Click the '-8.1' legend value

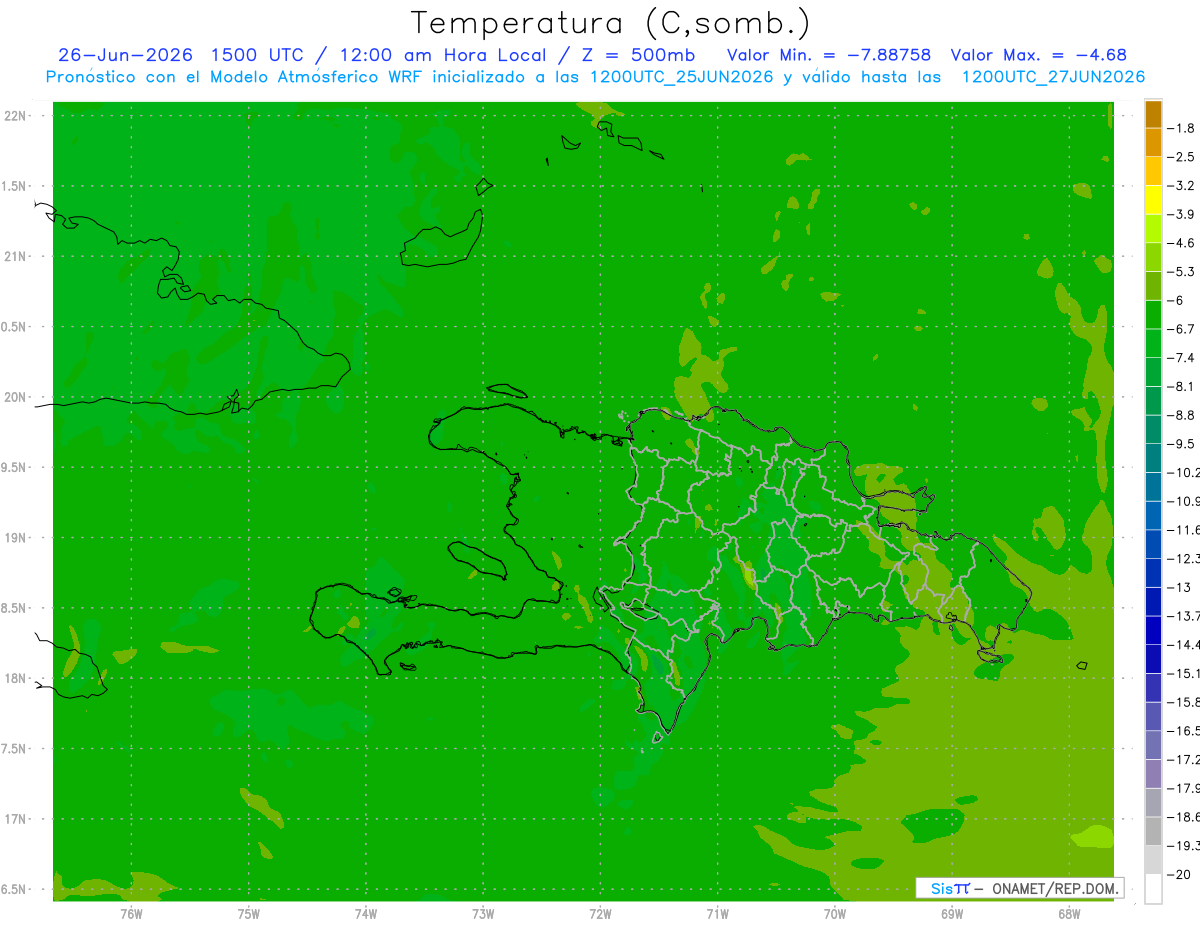click(x=1183, y=386)
